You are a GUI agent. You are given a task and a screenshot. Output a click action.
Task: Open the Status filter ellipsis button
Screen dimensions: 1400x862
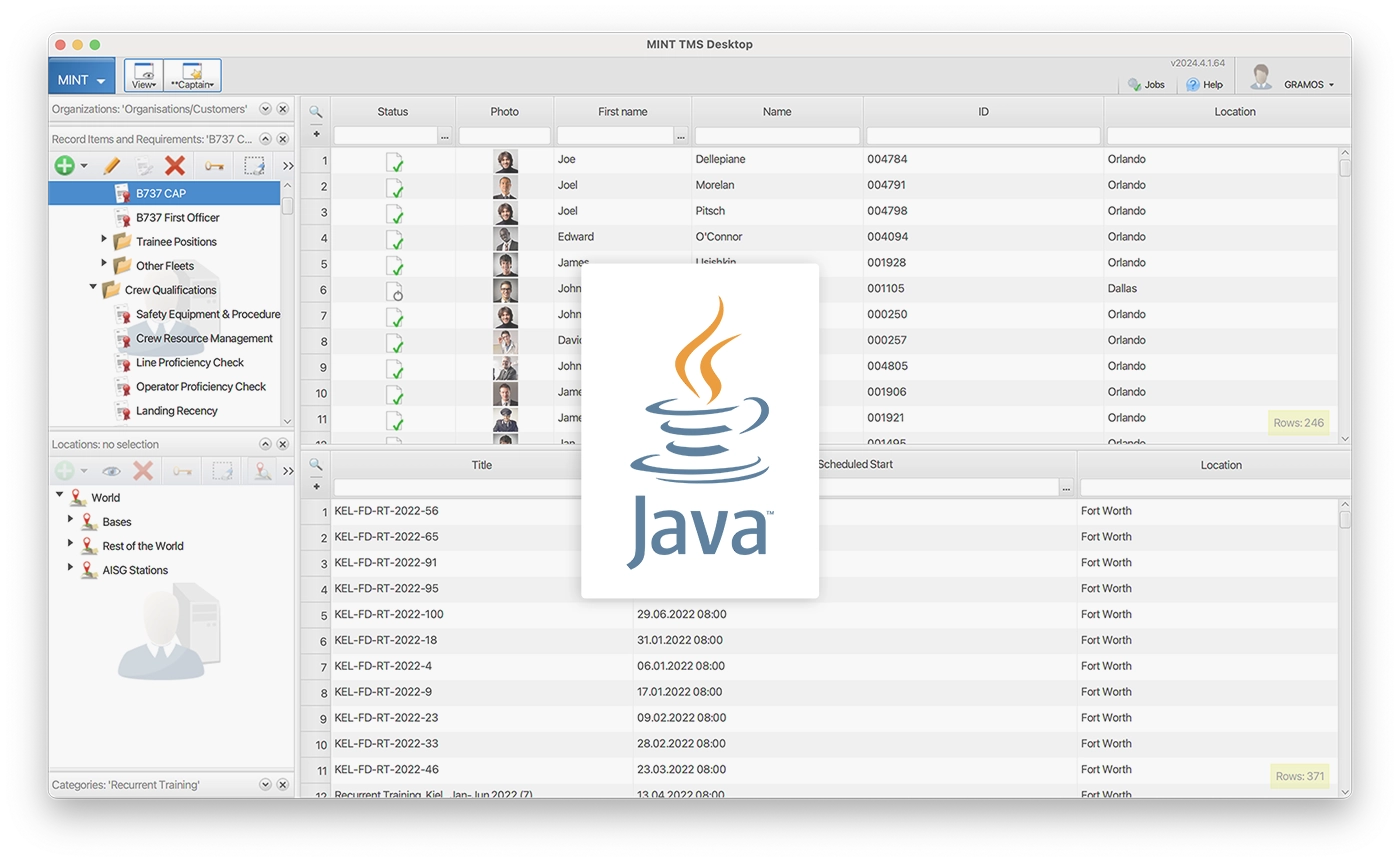pos(445,135)
